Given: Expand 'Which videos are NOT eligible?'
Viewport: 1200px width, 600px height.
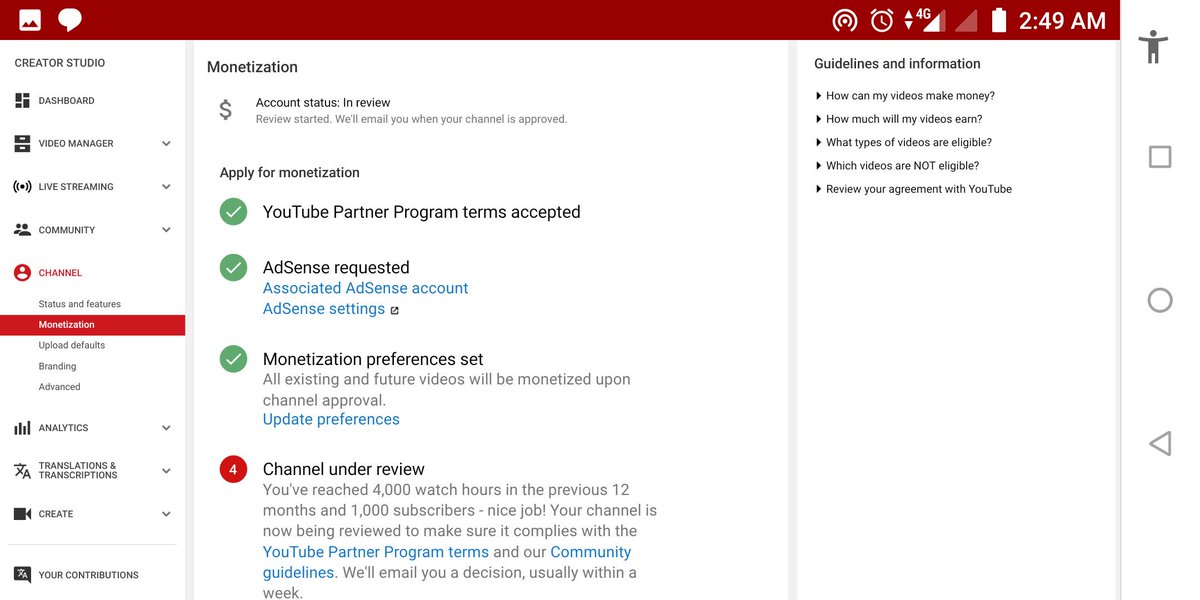Looking at the screenshot, I should tap(897, 166).
